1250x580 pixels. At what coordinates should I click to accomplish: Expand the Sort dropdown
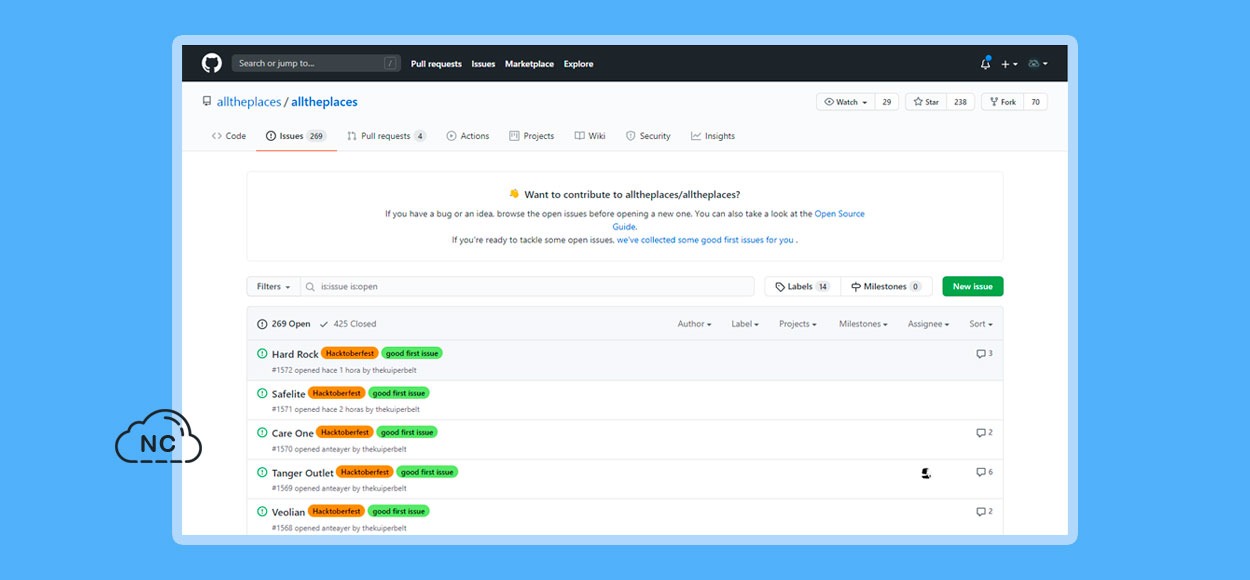pos(980,324)
